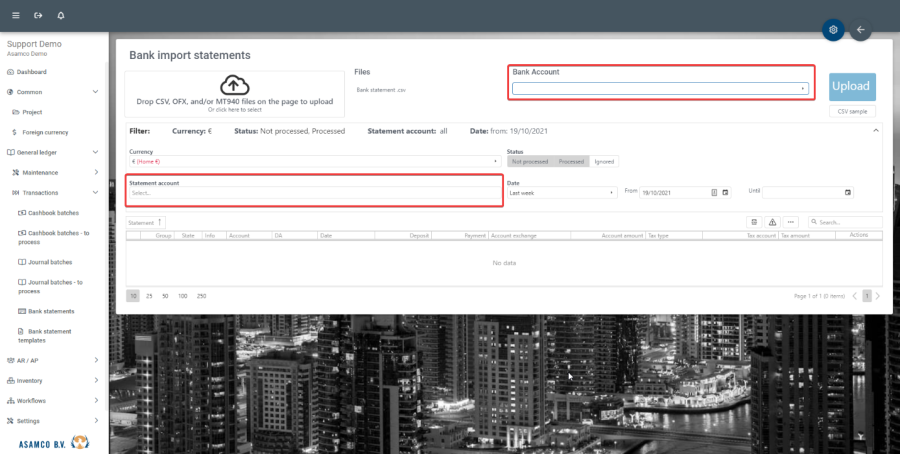
Task: Toggle the Ignored status filter
Action: click(604, 161)
